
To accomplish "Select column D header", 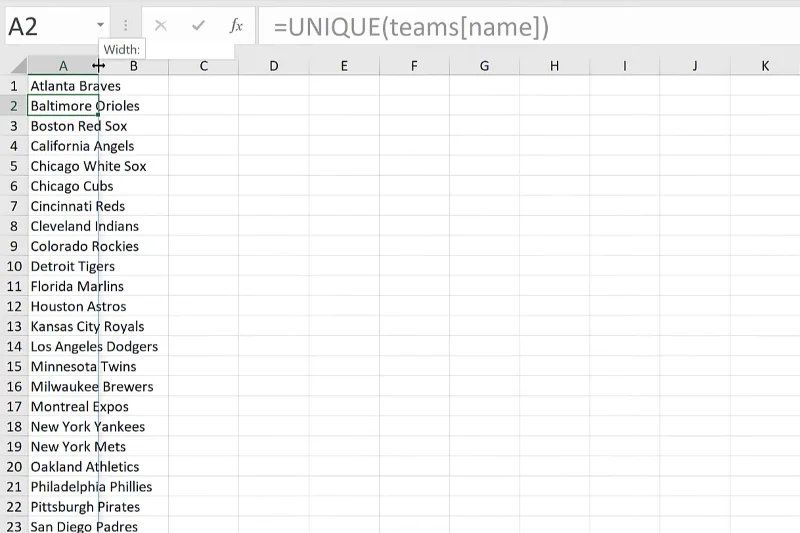I will coord(274,66).
